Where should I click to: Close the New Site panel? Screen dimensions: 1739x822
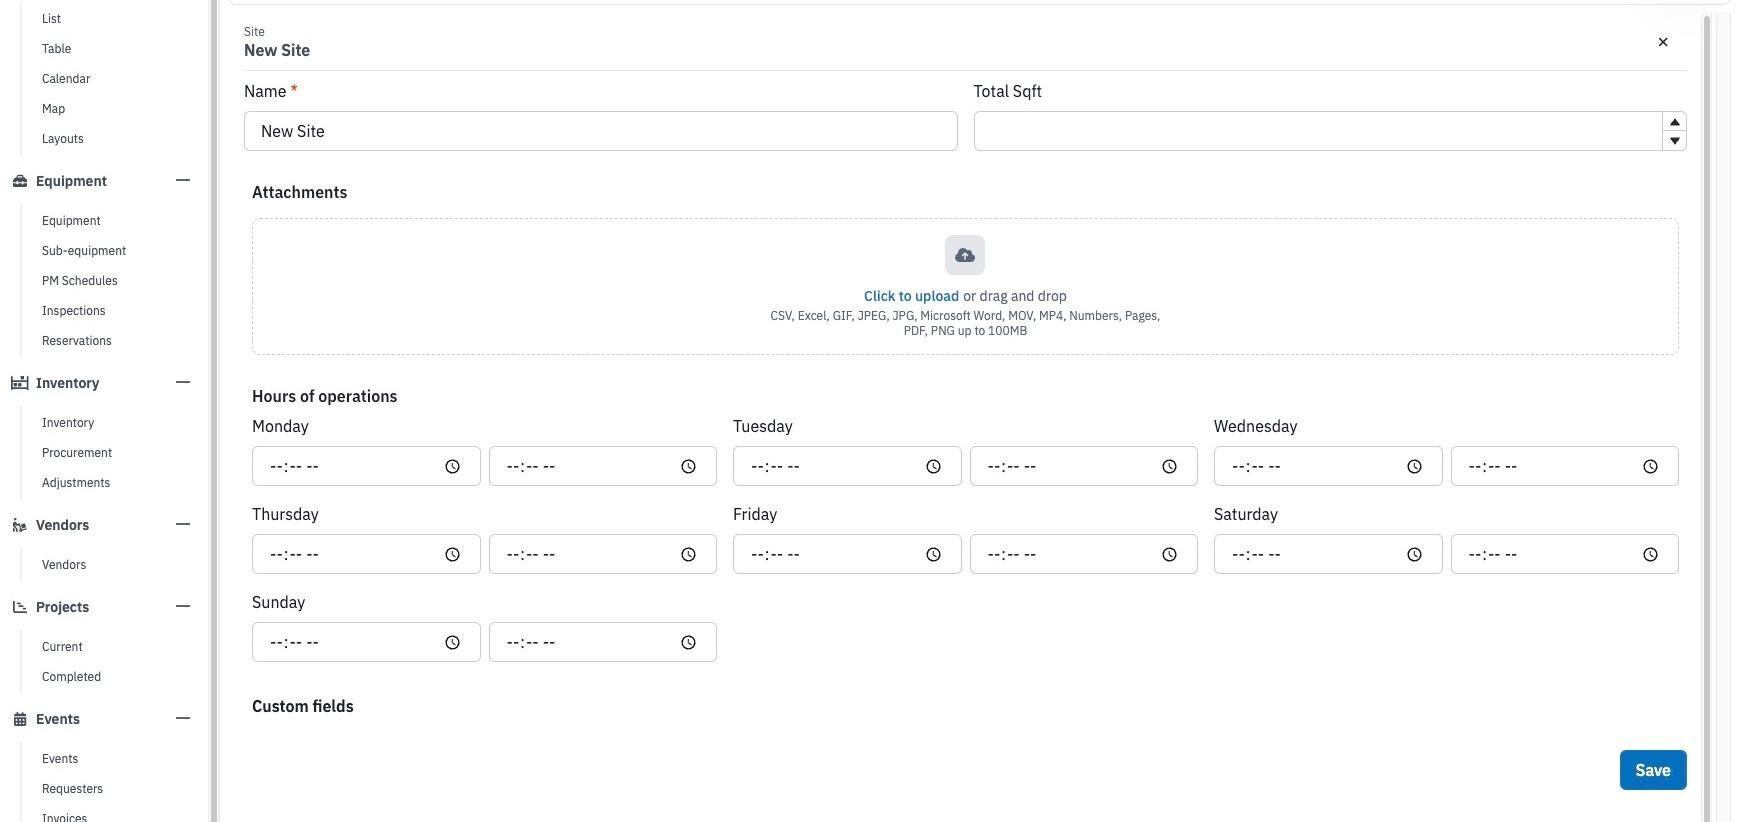[x=1663, y=42]
